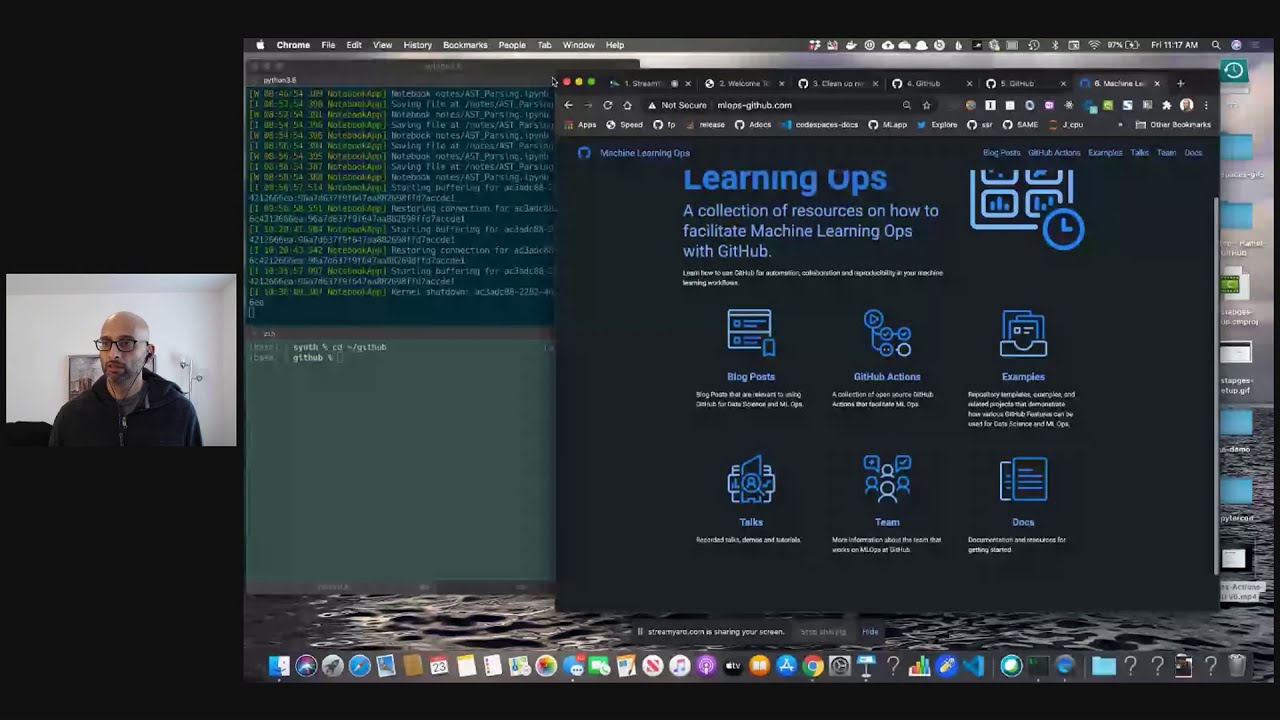Hide the screen sharing notification bar
This screenshot has height=720, width=1280.
tap(870, 632)
